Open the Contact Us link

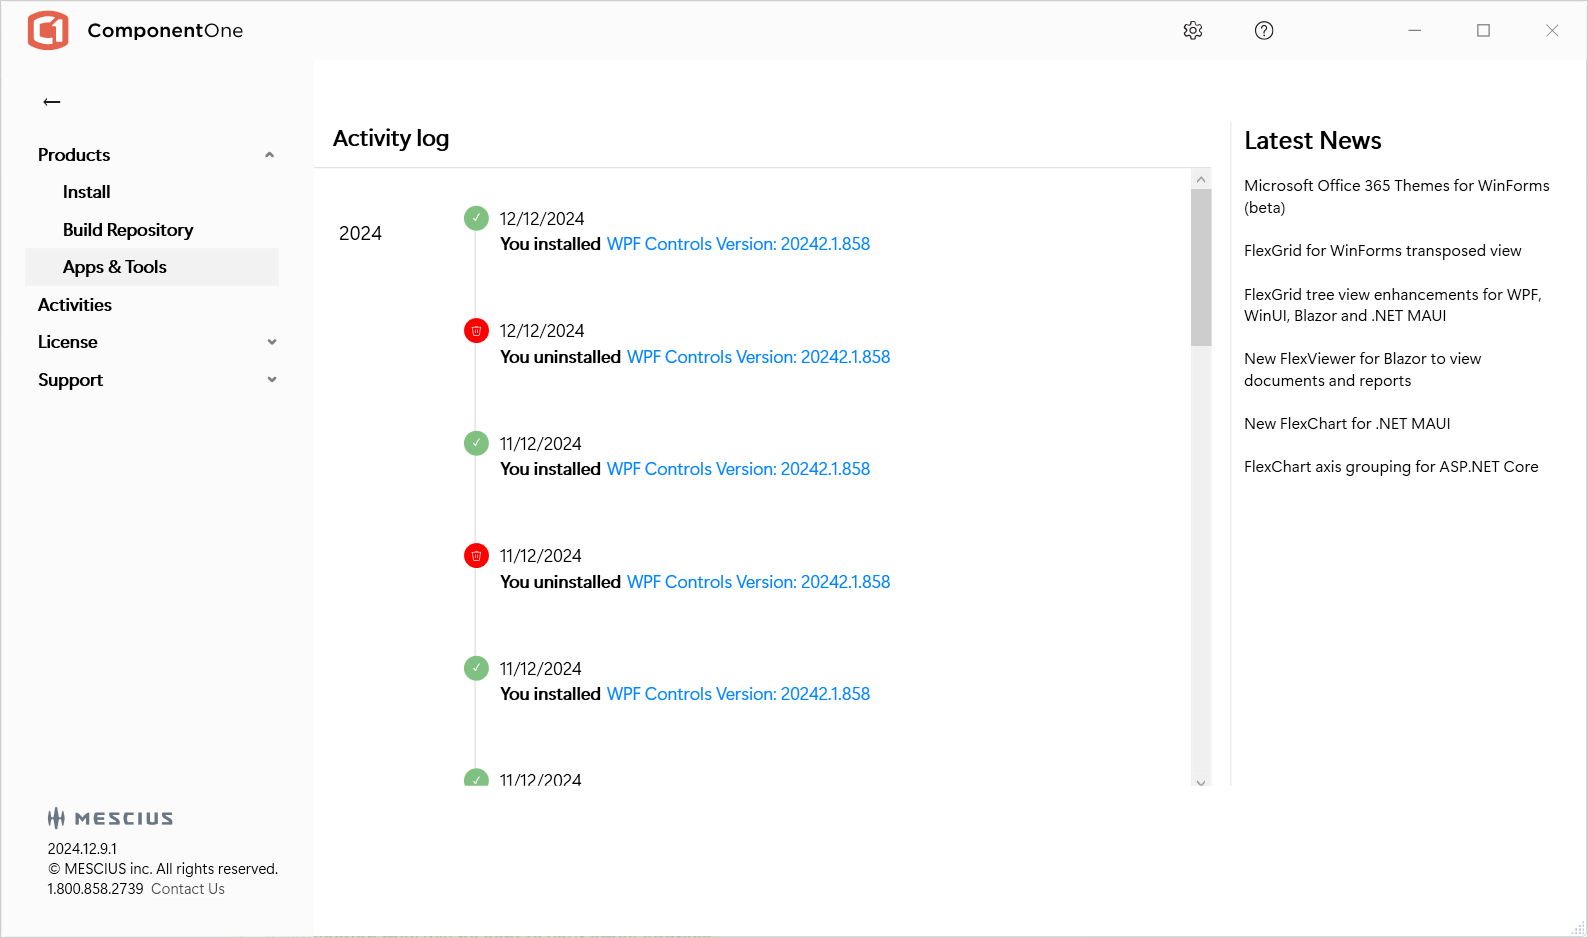click(188, 889)
